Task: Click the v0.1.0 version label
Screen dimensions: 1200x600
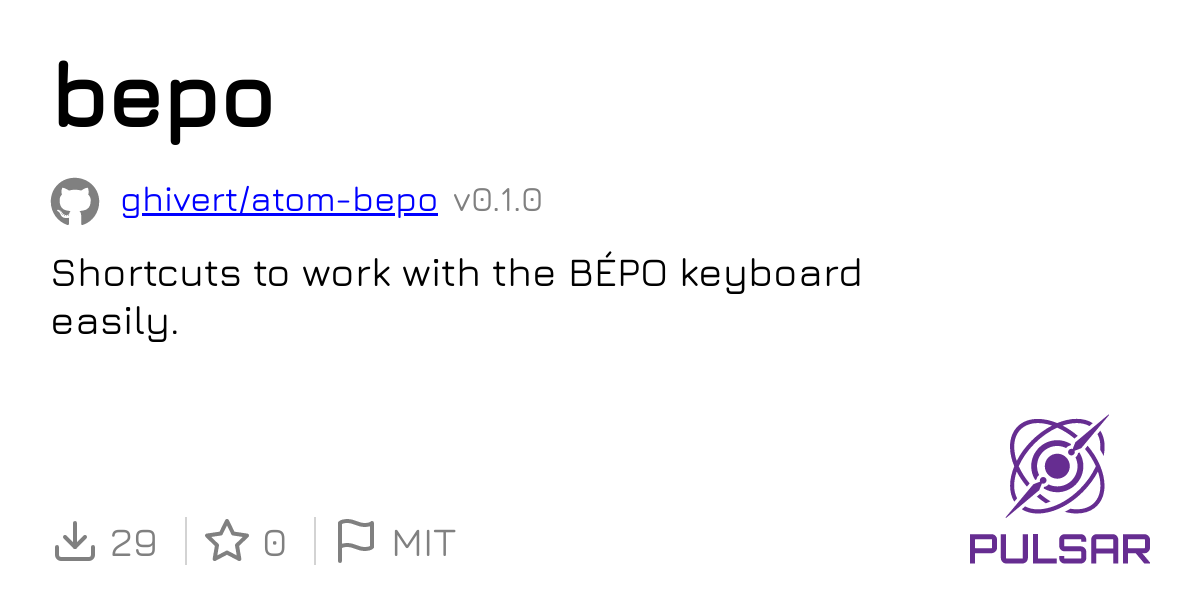Action: (497, 202)
